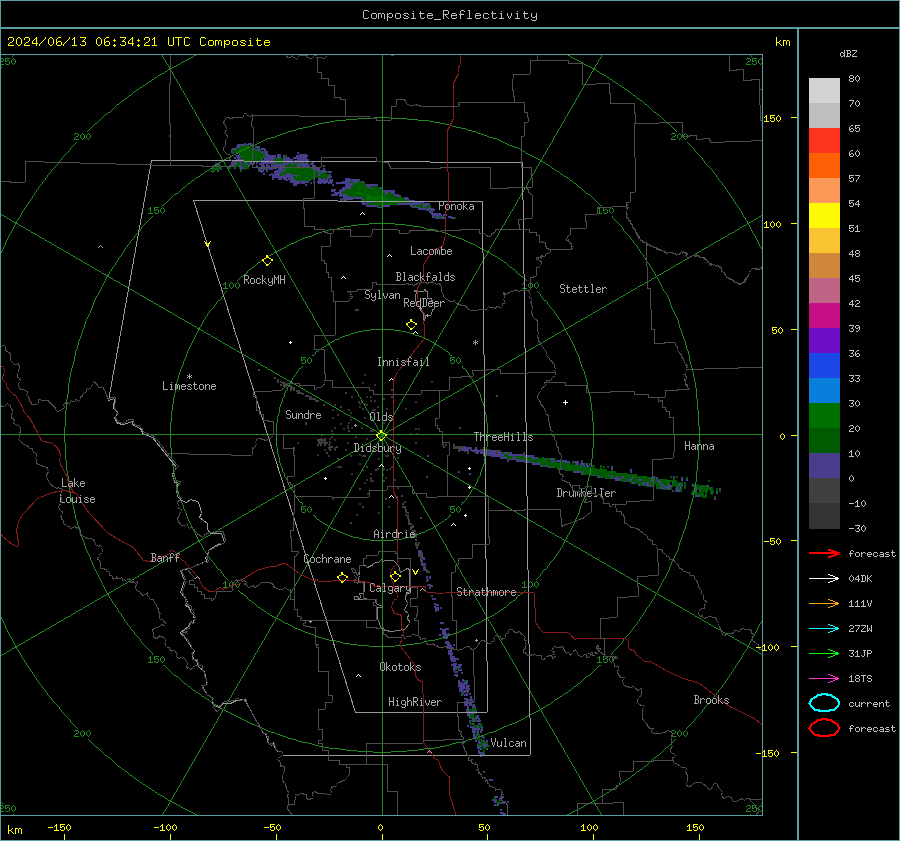Select the white 04DK arrow icon
The width and height of the screenshot is (900, 841).
(x=824, y=579)
